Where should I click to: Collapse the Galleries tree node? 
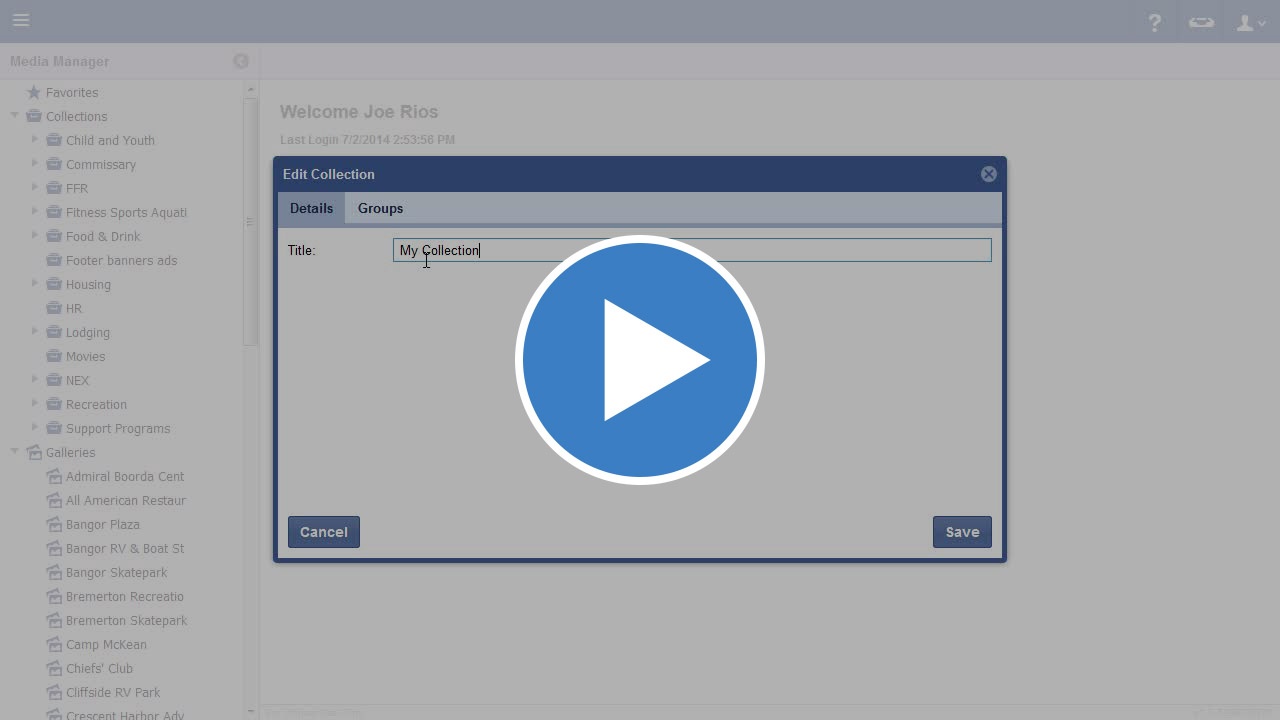point(15,452)
